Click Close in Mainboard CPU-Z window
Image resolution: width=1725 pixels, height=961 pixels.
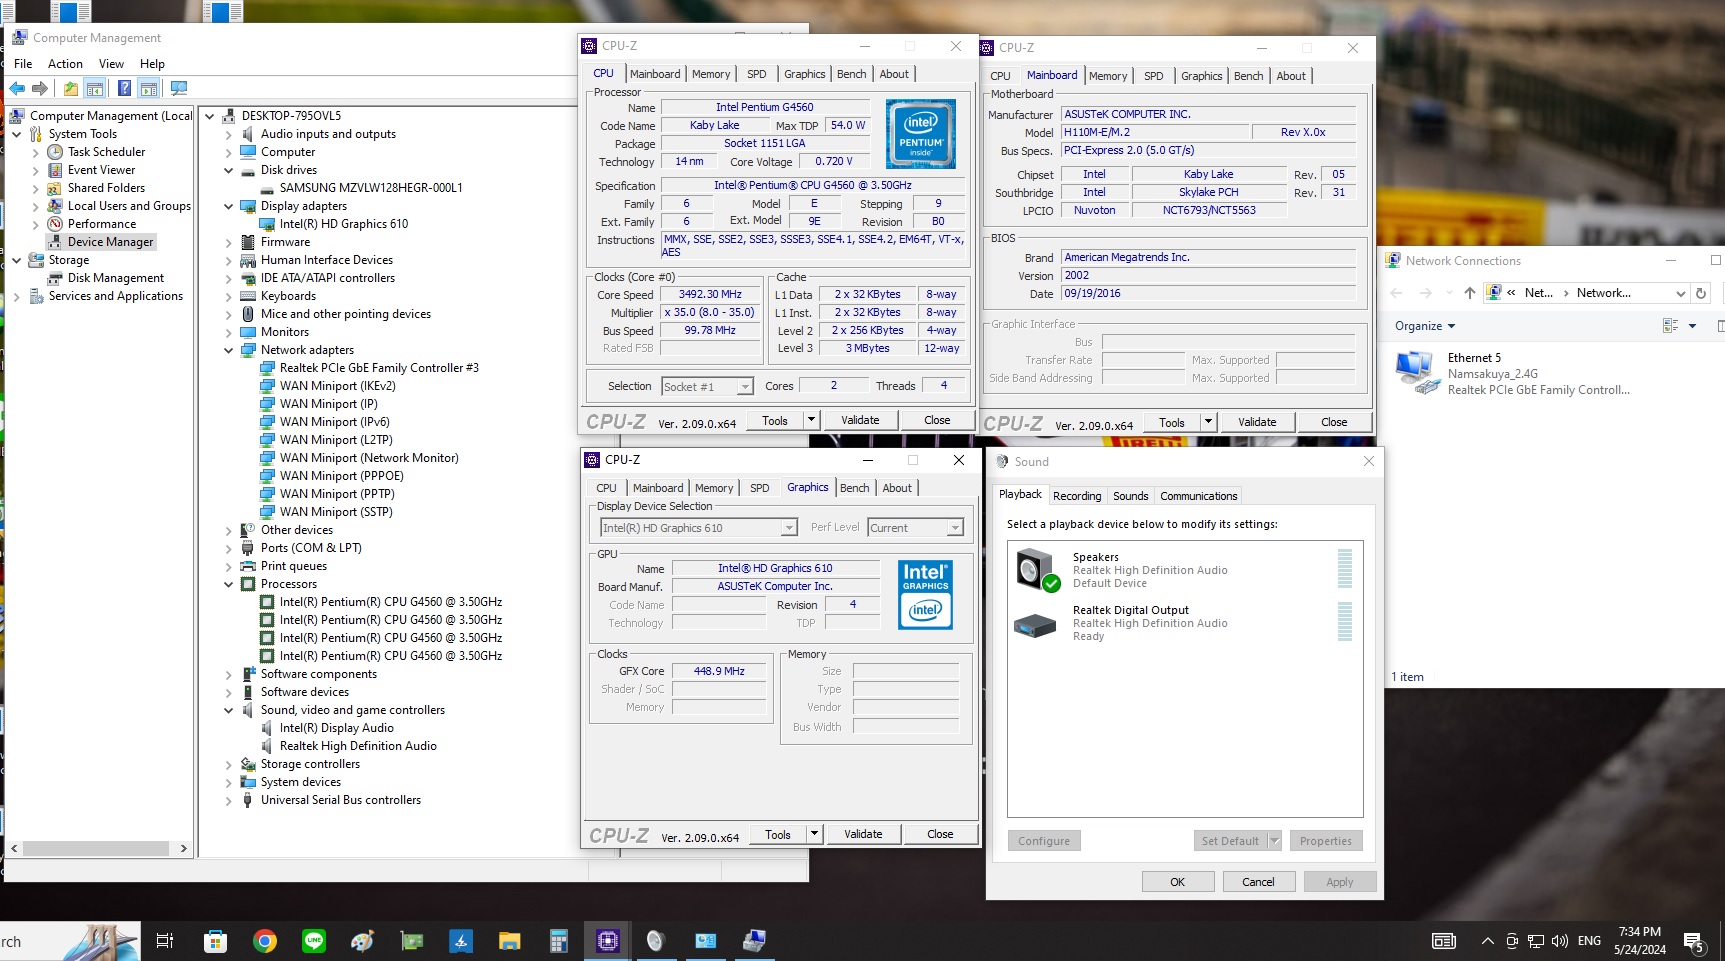[x=1334, y=422]
